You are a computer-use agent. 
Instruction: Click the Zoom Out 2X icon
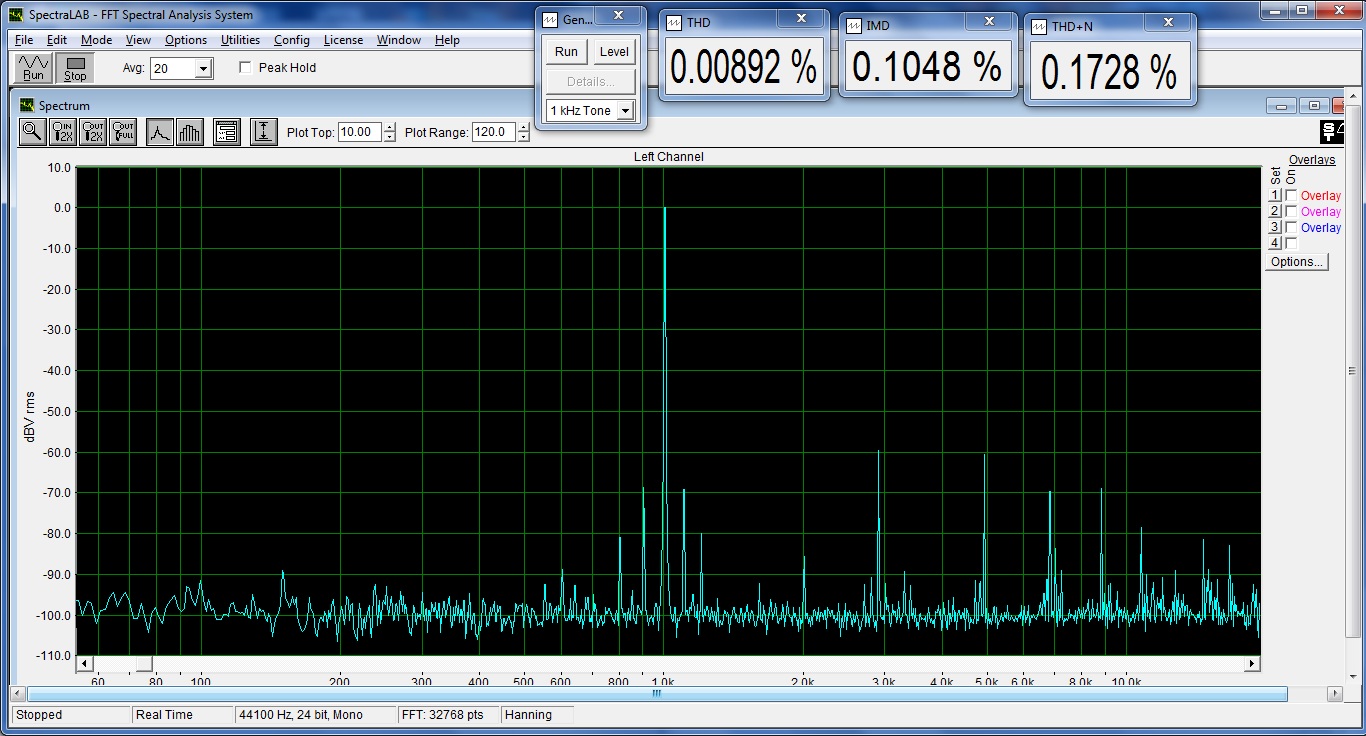[x=93, y=132]
